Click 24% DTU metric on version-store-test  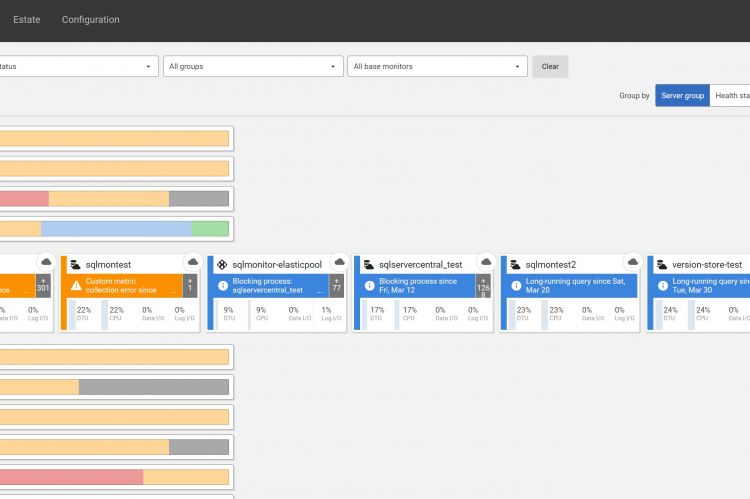coord(670,313)
